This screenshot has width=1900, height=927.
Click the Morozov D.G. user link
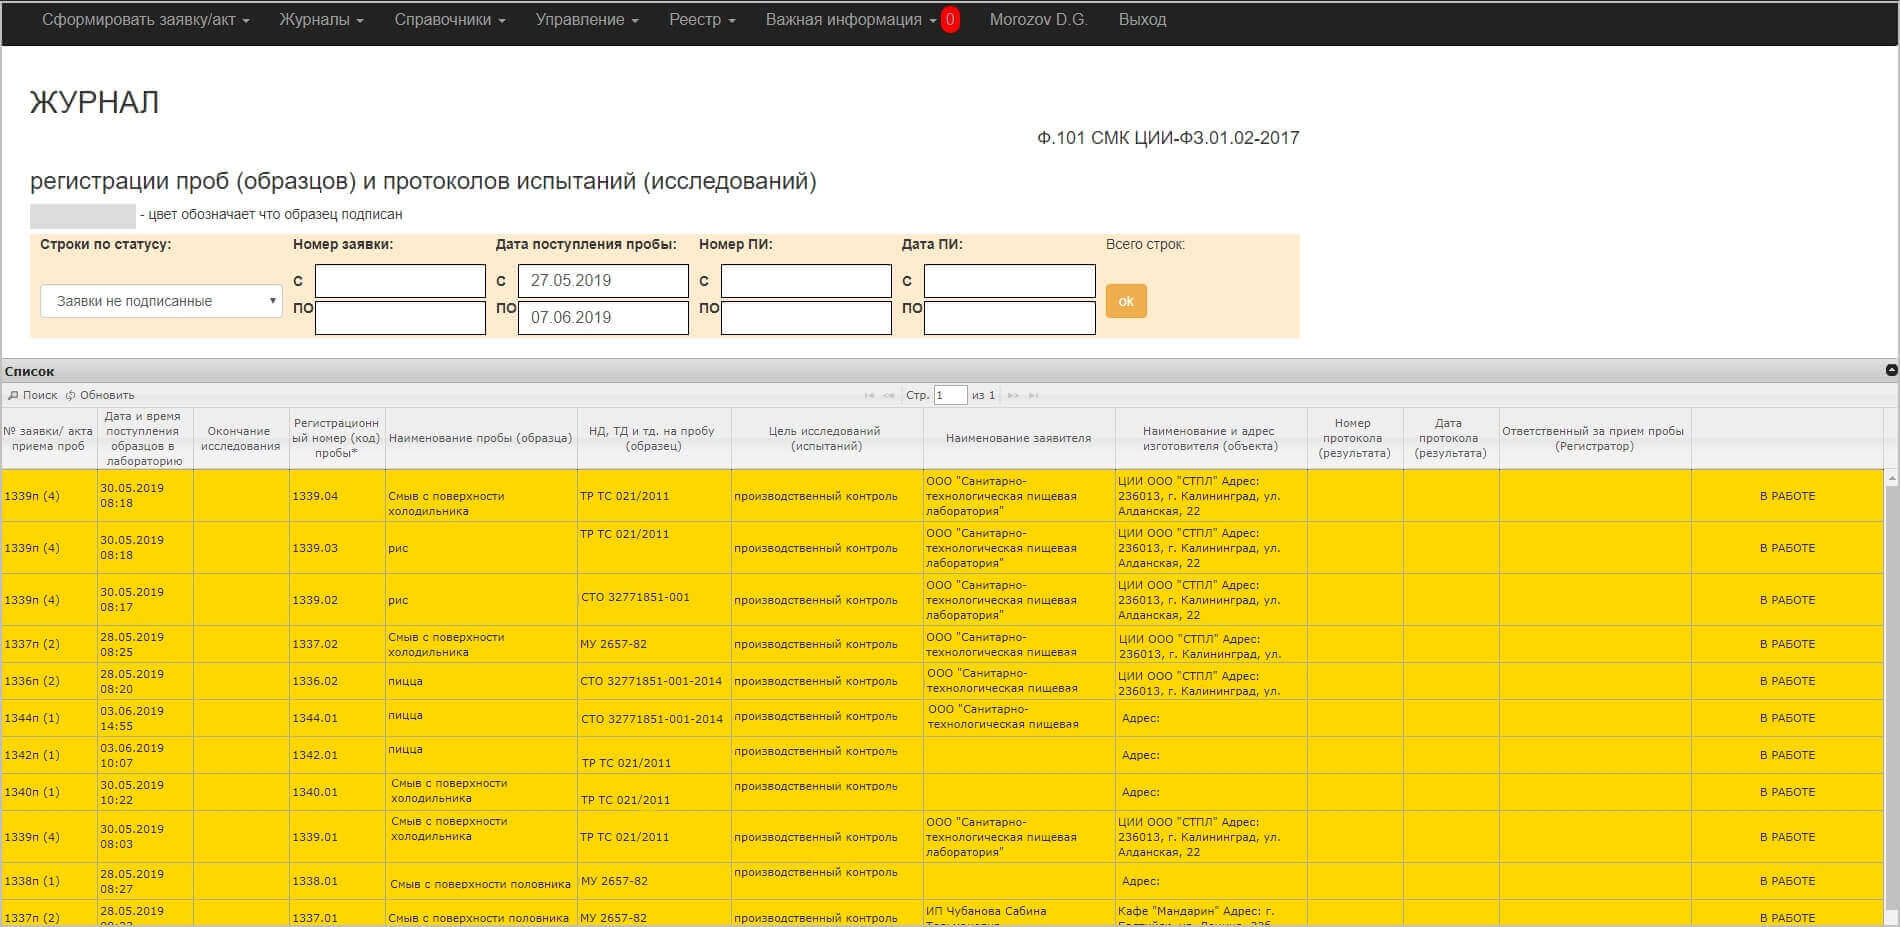1038,20
